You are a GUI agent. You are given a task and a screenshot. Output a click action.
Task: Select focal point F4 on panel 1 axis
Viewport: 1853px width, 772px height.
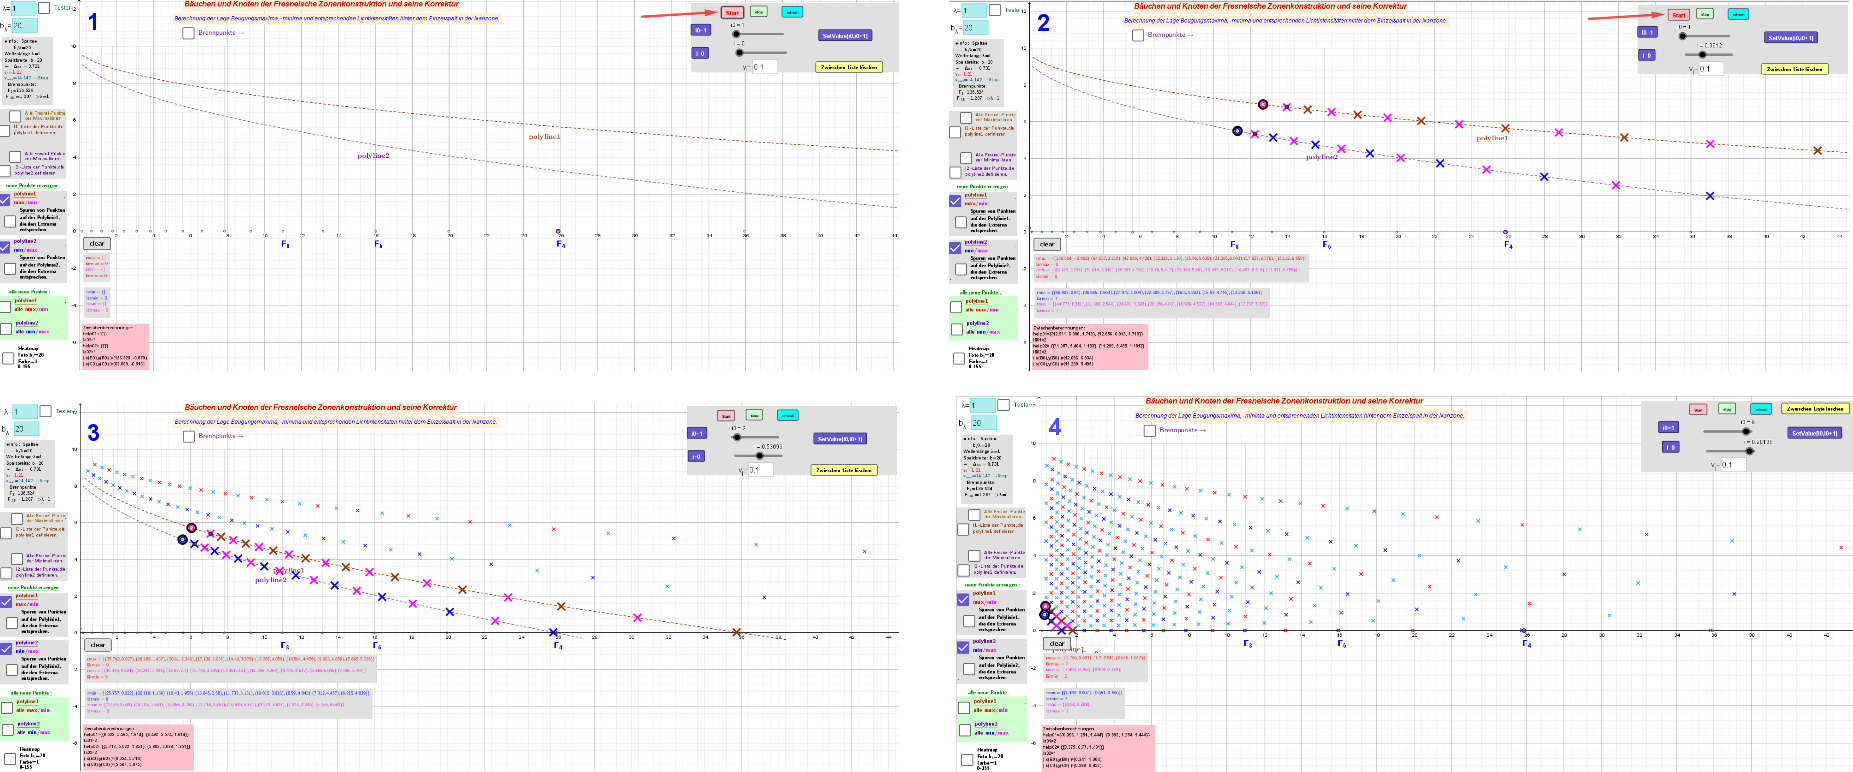click(558, 232)
